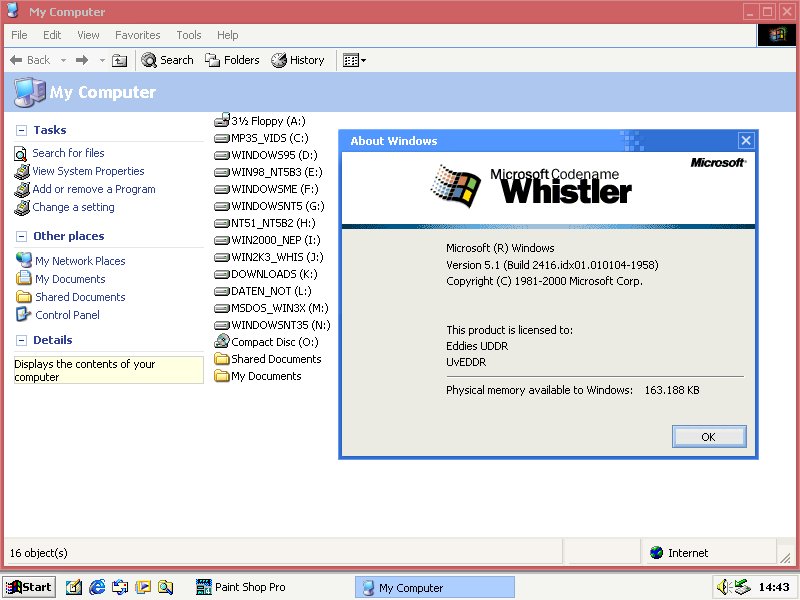Click the Up folder toolbar icon
Screen dimensions: 800x600
click(120, 60)
